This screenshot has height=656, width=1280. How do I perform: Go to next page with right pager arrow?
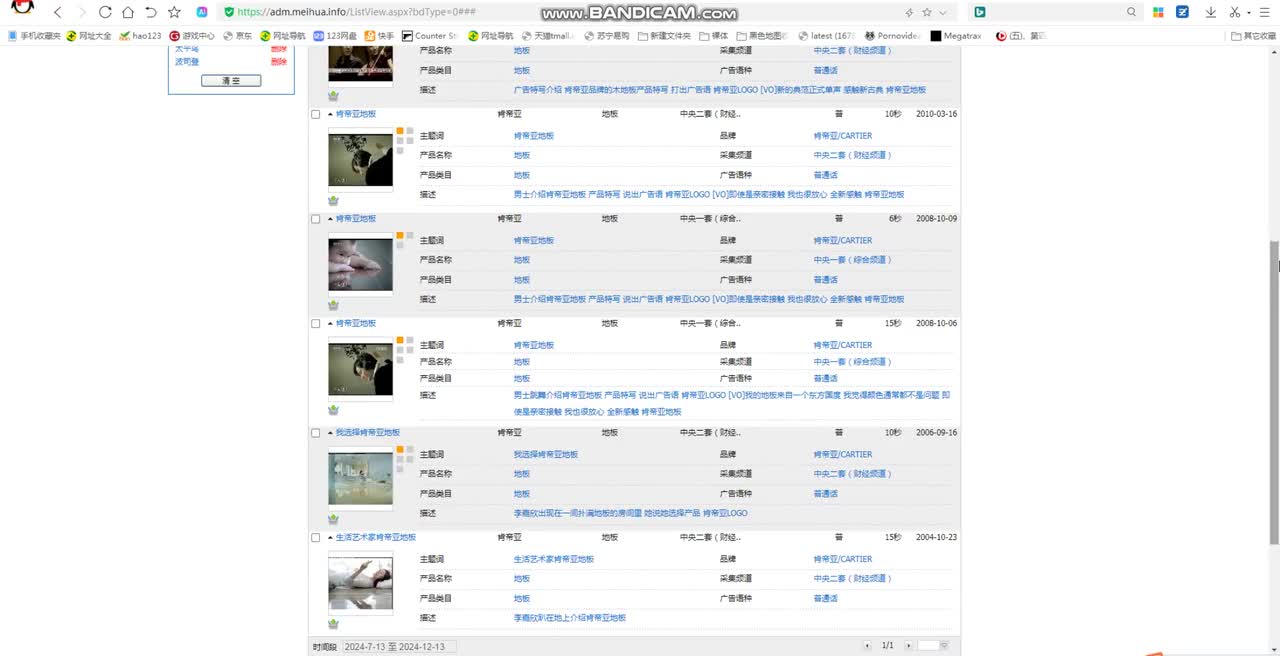pos(908,646)
